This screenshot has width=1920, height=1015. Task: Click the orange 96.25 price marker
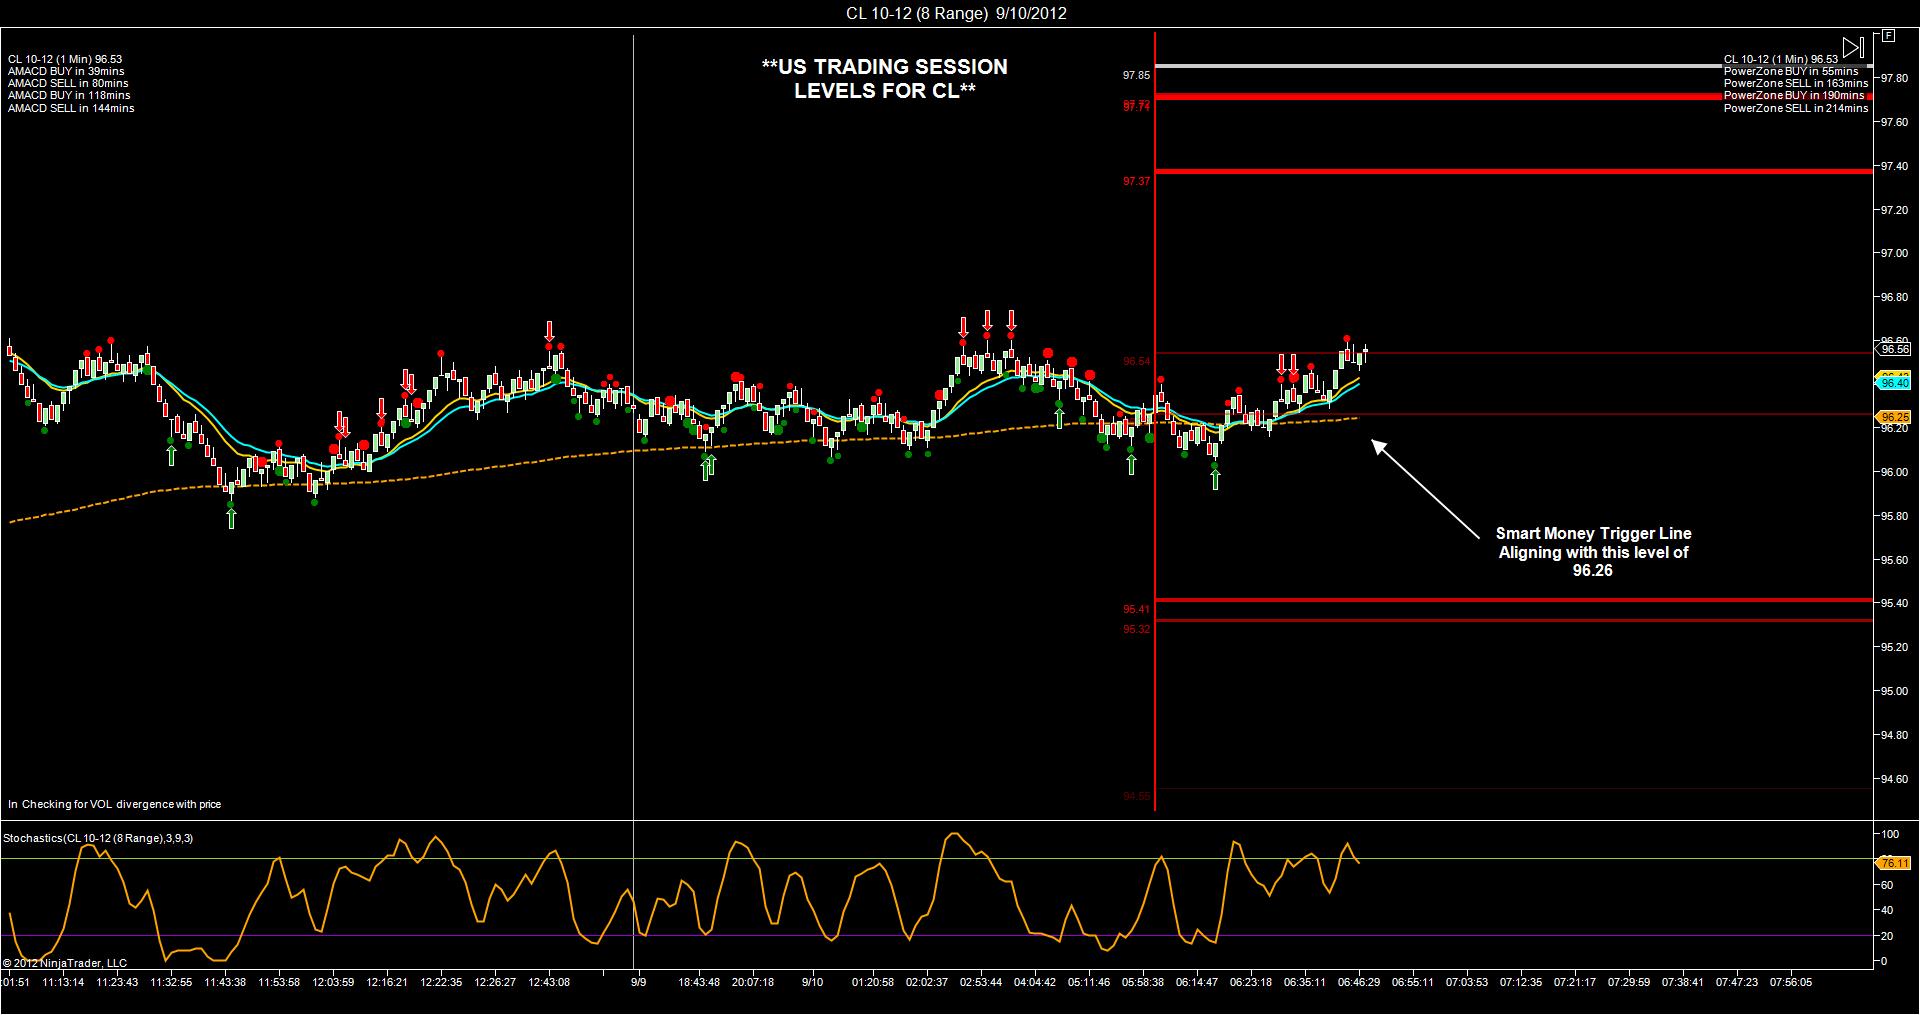1894,417
